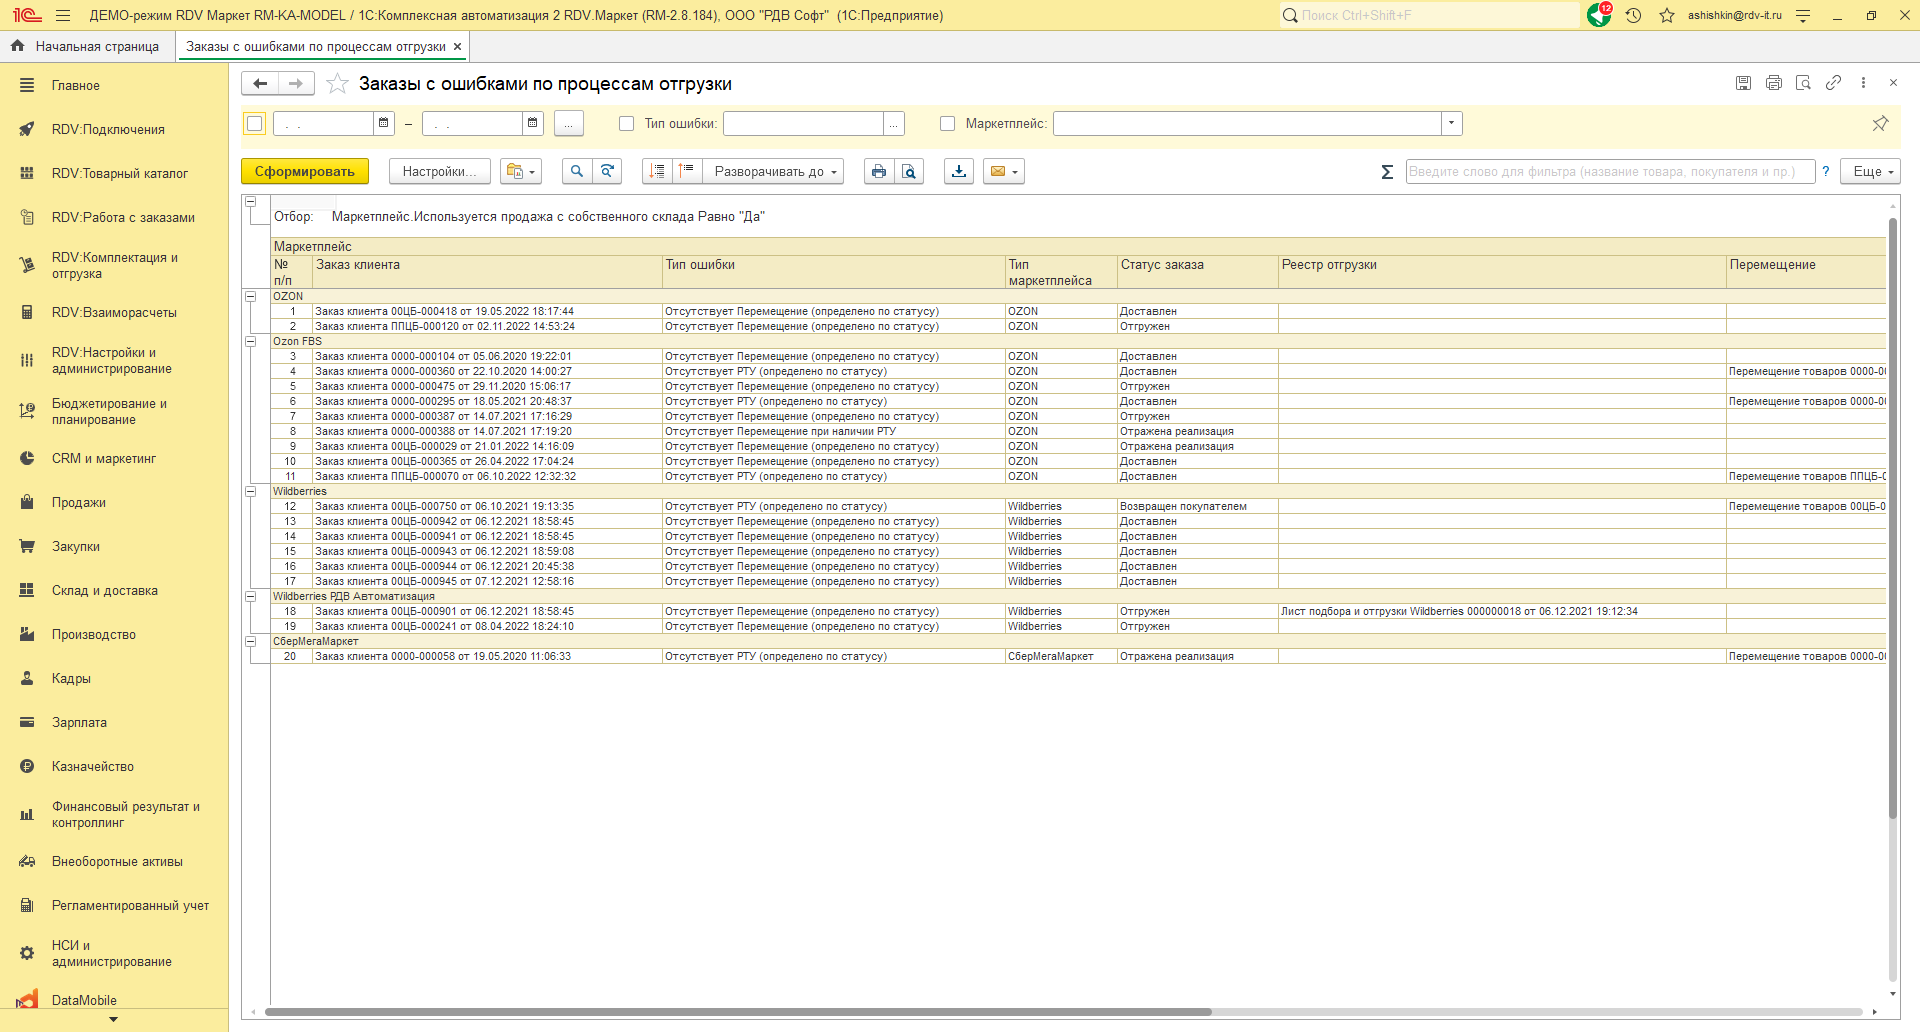Click the Сформировать button
Image resolution: width=1920 pixels, height=1032 pixels.
click(x=305, y=172)
